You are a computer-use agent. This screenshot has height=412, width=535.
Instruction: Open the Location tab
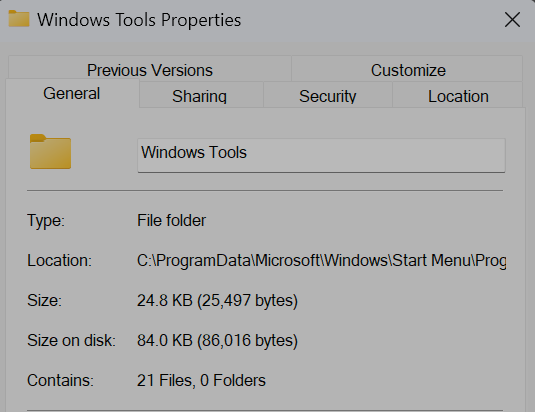(458, 95)
